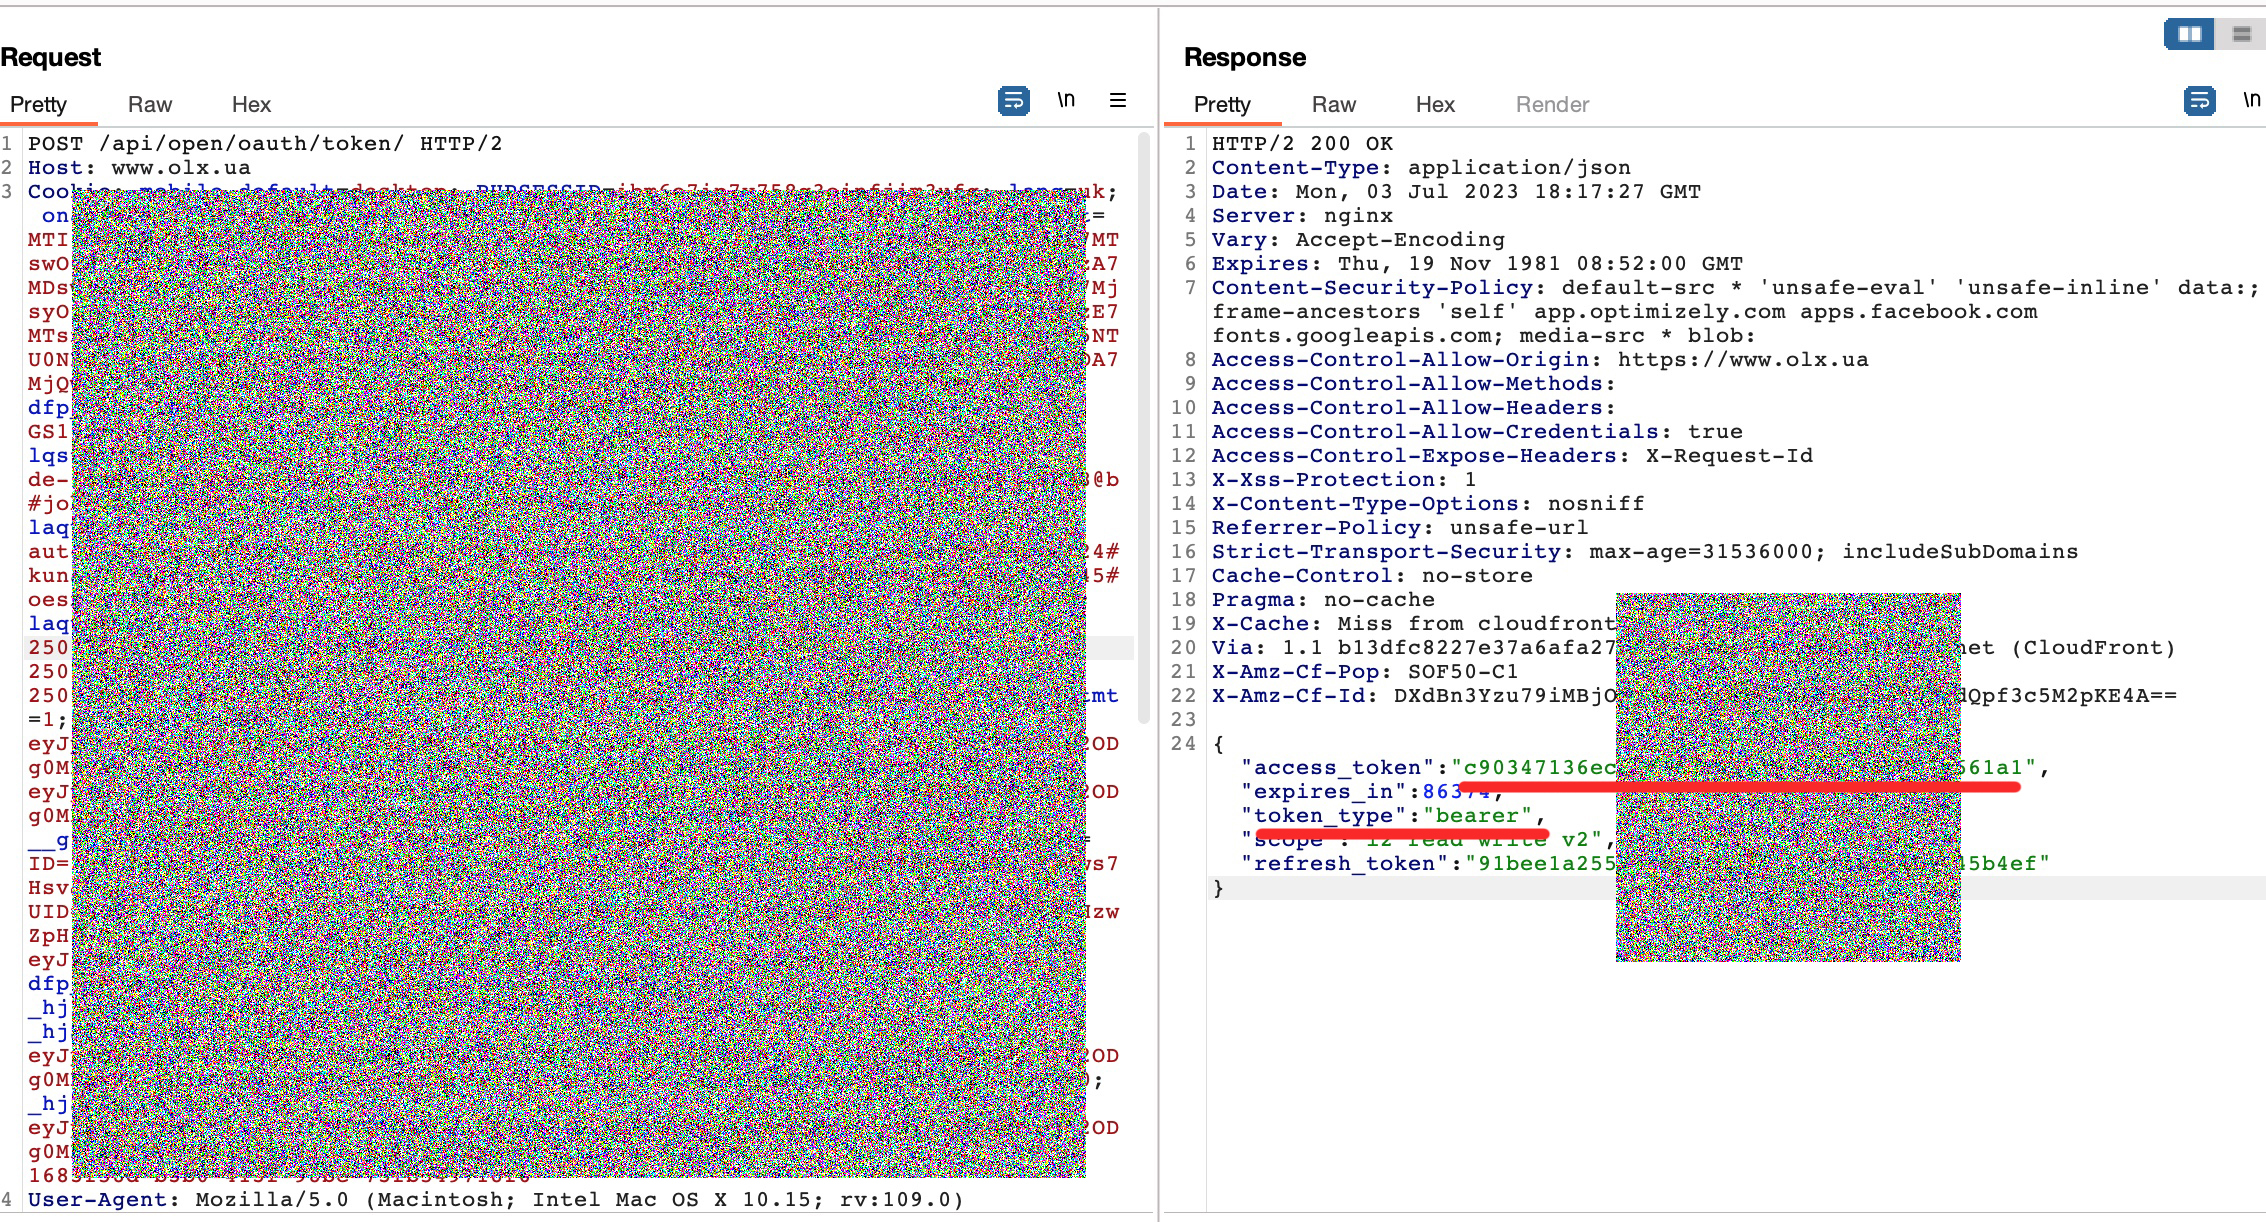Screen dimensions: 2266x1222
Task: Open Hex tab in Request panel
Action: point(251,105)
